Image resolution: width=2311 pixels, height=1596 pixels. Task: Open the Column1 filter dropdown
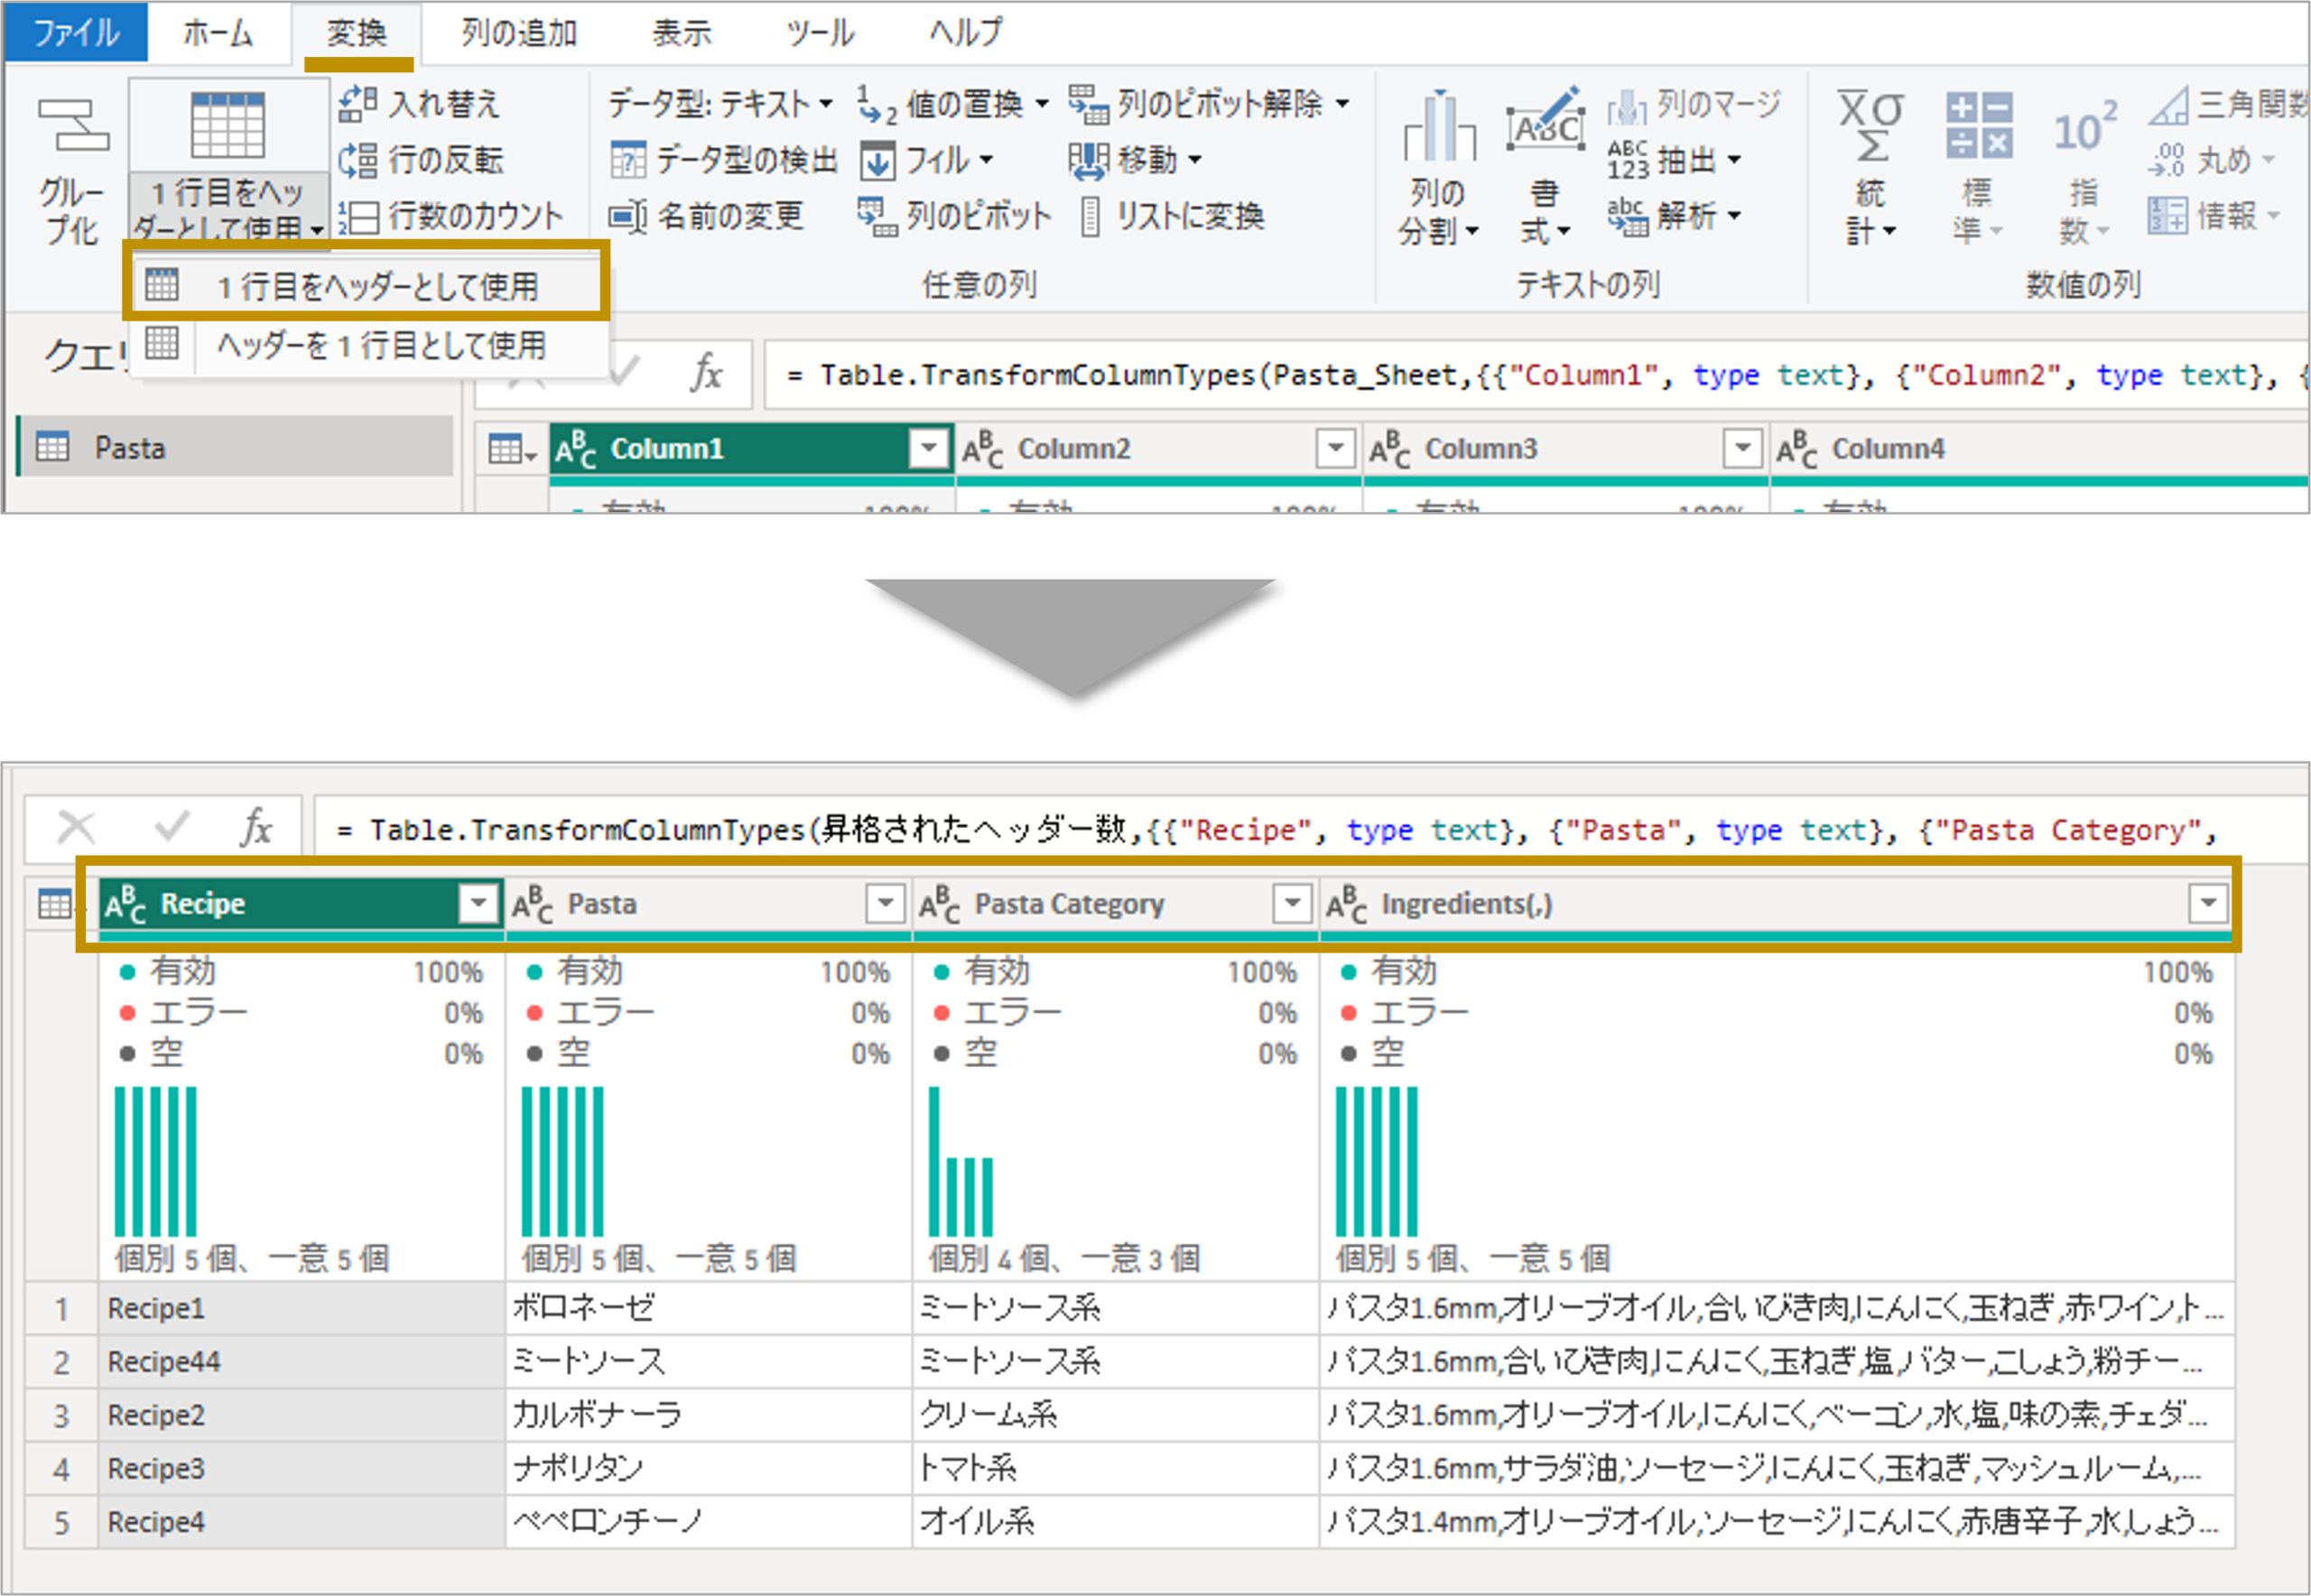coord(928,449)
